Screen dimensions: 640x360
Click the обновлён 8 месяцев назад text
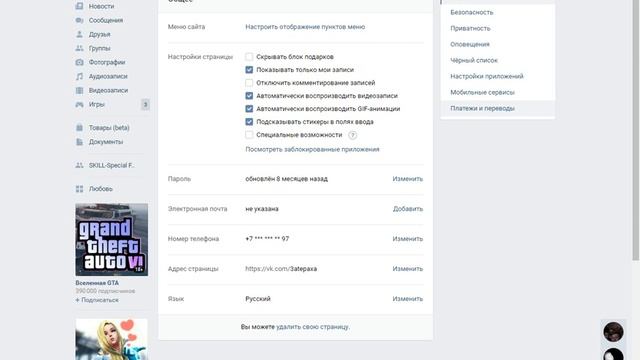pos(287,179)
